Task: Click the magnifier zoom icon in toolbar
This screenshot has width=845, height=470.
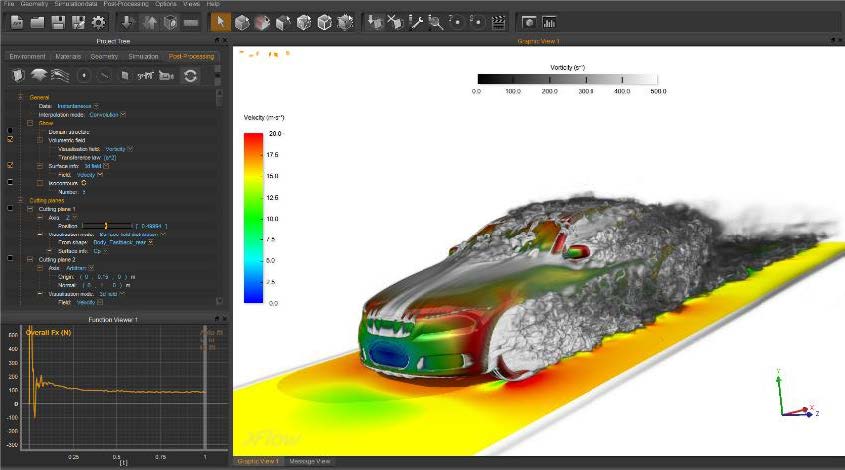Action: [x=437, y=22]
